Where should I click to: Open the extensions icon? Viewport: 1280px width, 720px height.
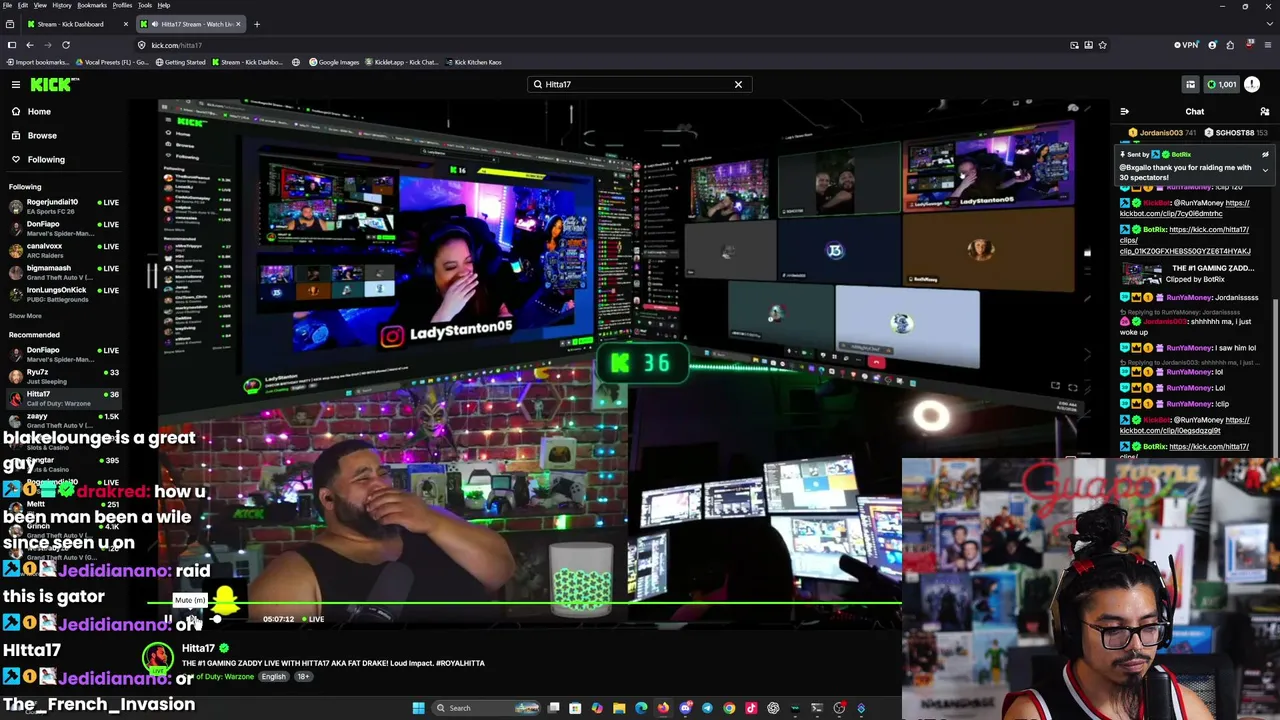[x=1230, y=45]
